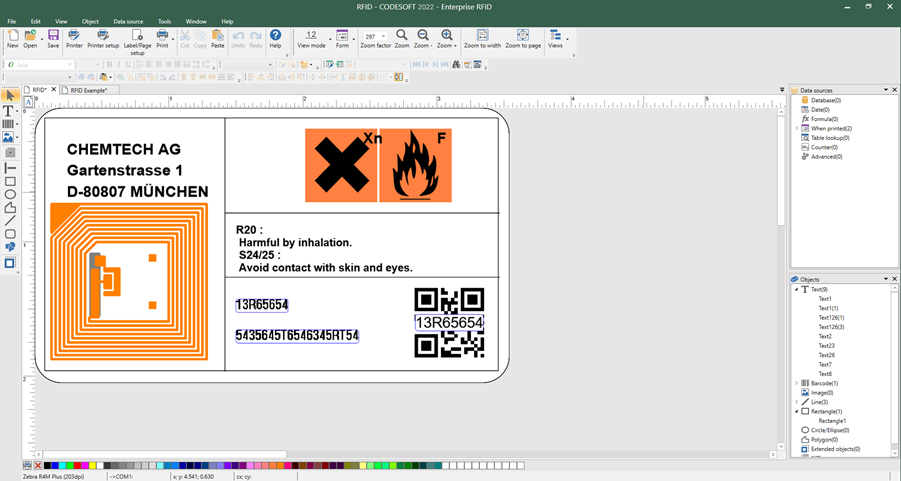The width and height of the screenshot is (901, 481).
Task: Open Printer setup
Action: (x=103, y=39)
